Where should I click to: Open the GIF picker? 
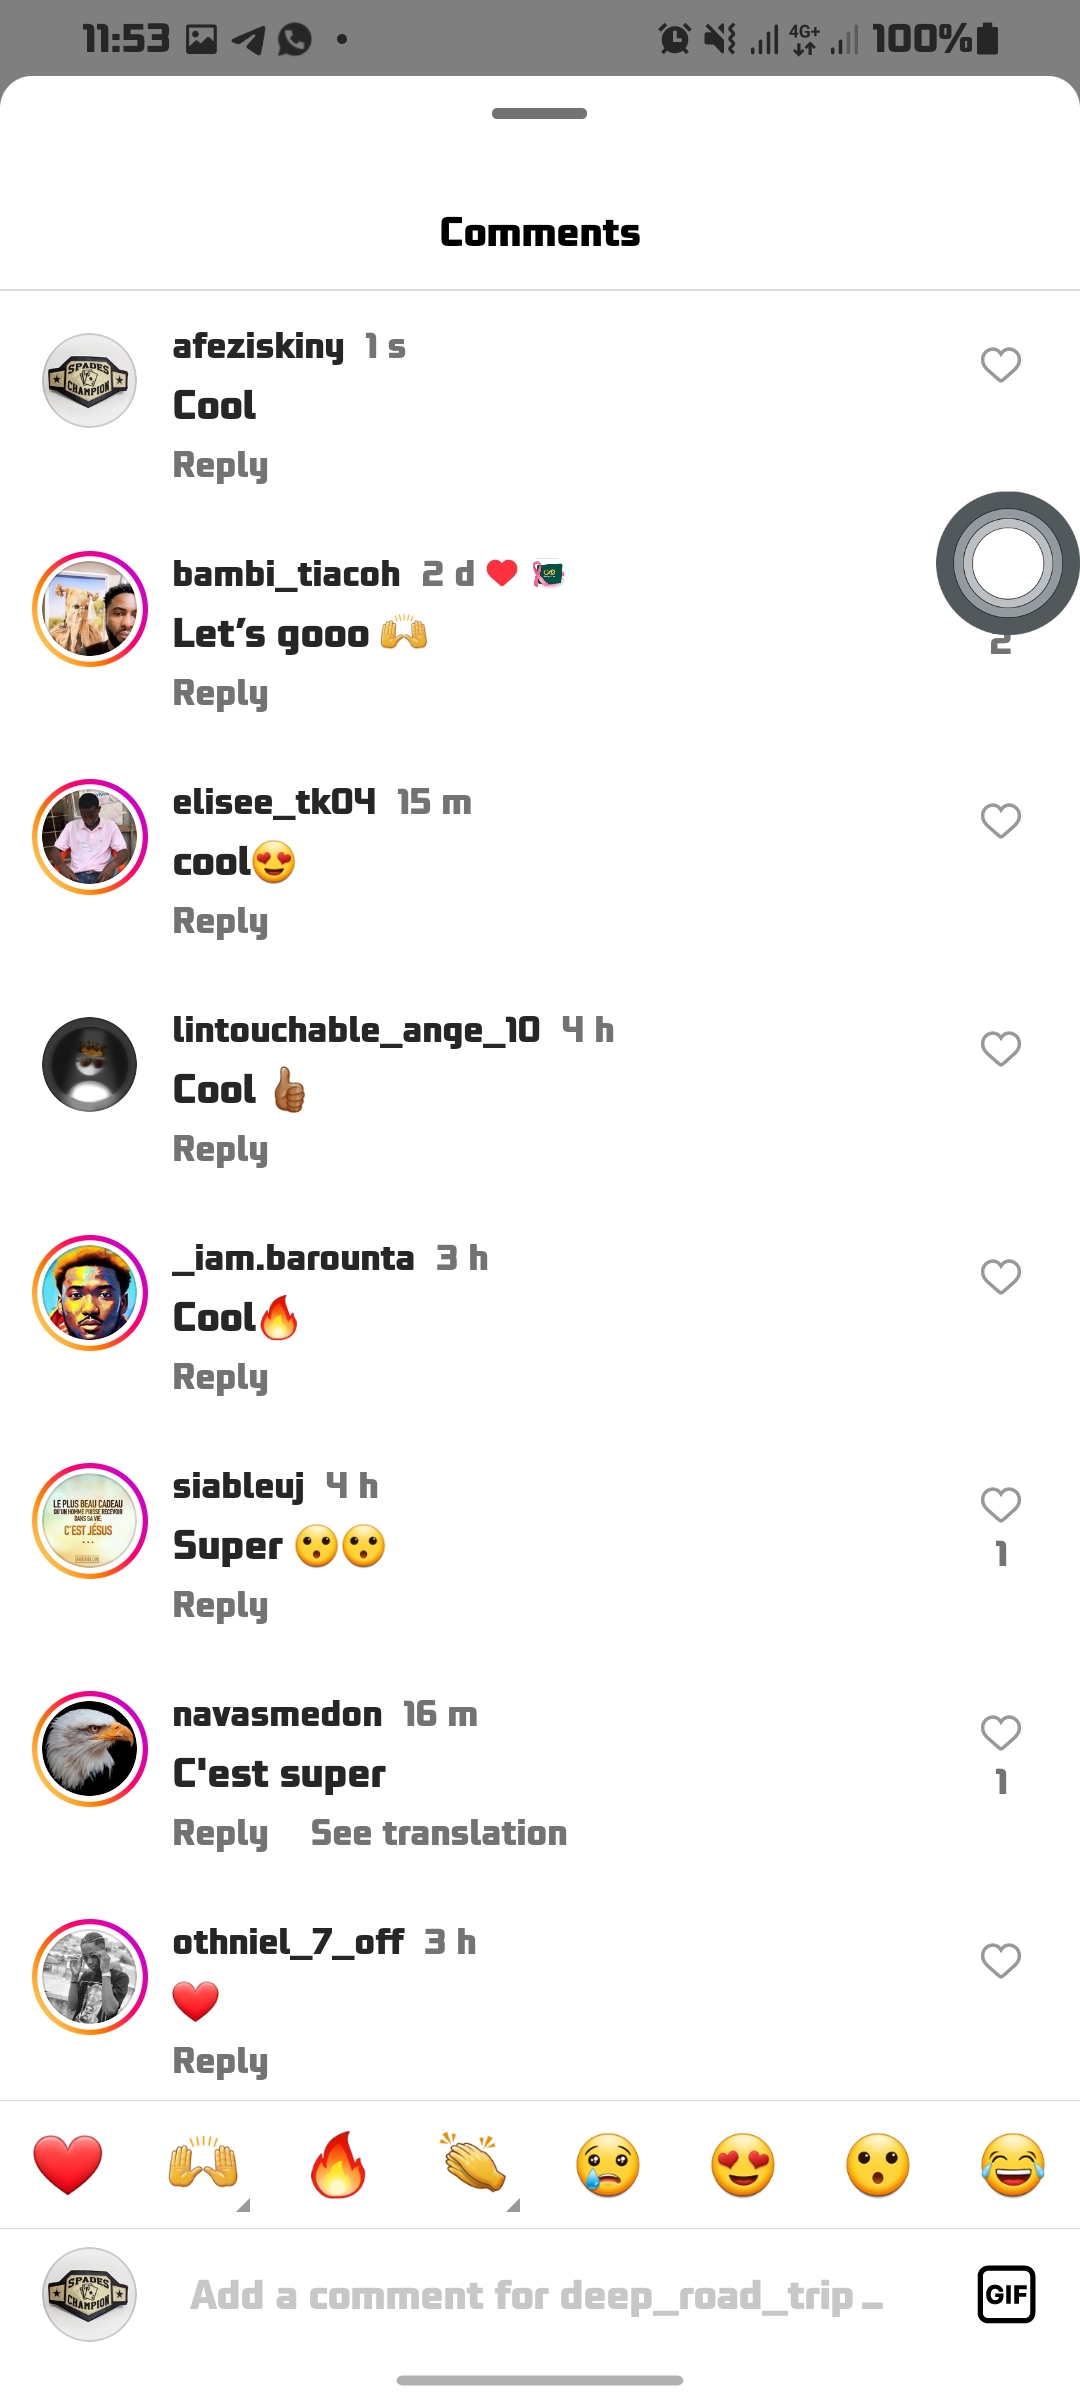(1006, 2294)
